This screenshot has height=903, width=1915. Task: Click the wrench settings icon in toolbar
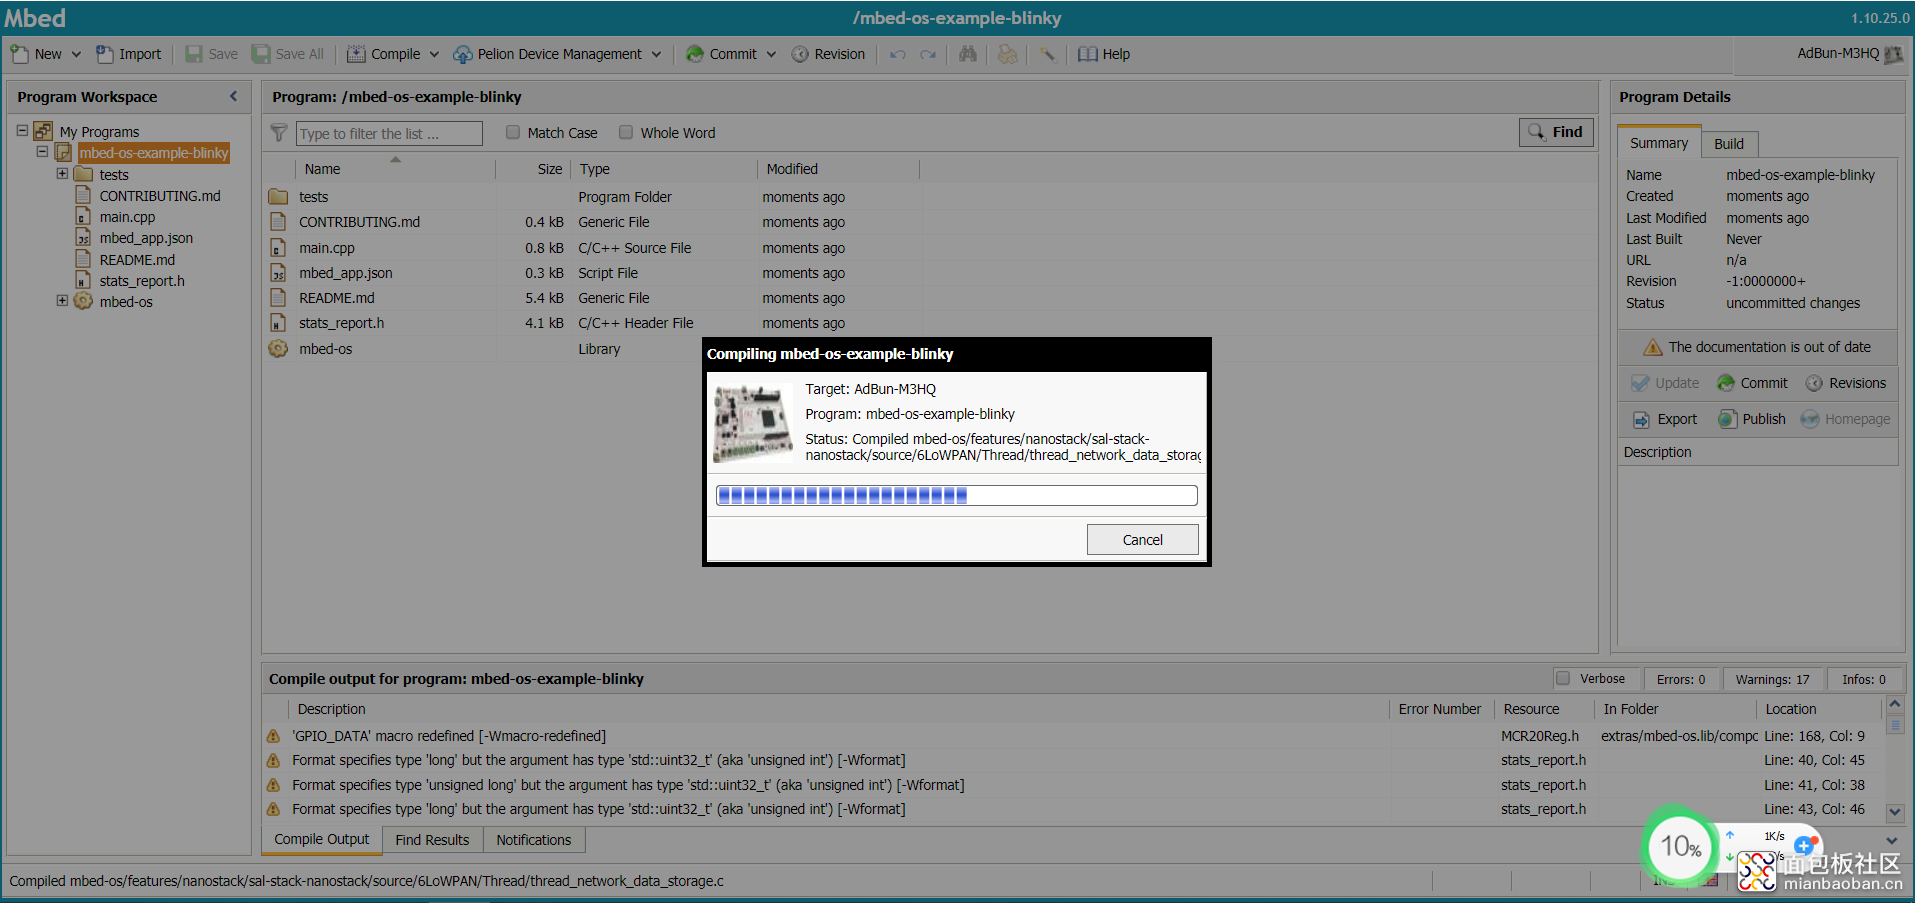(1047, 54)
